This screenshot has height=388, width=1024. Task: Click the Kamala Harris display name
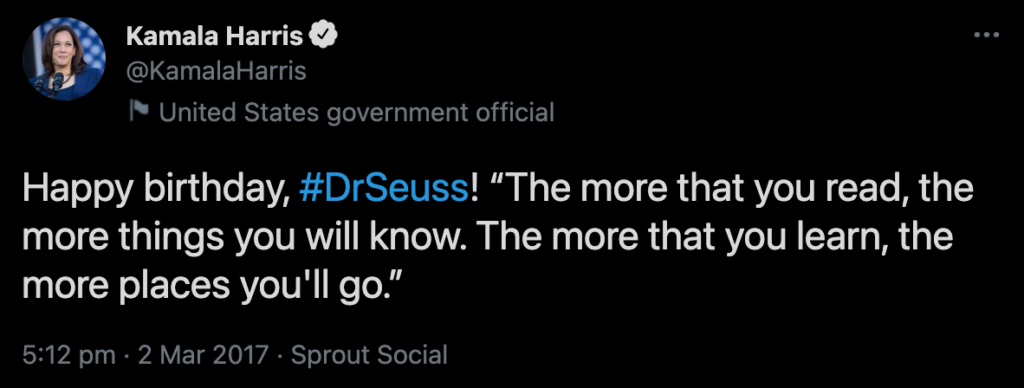[x=214, y=37]
